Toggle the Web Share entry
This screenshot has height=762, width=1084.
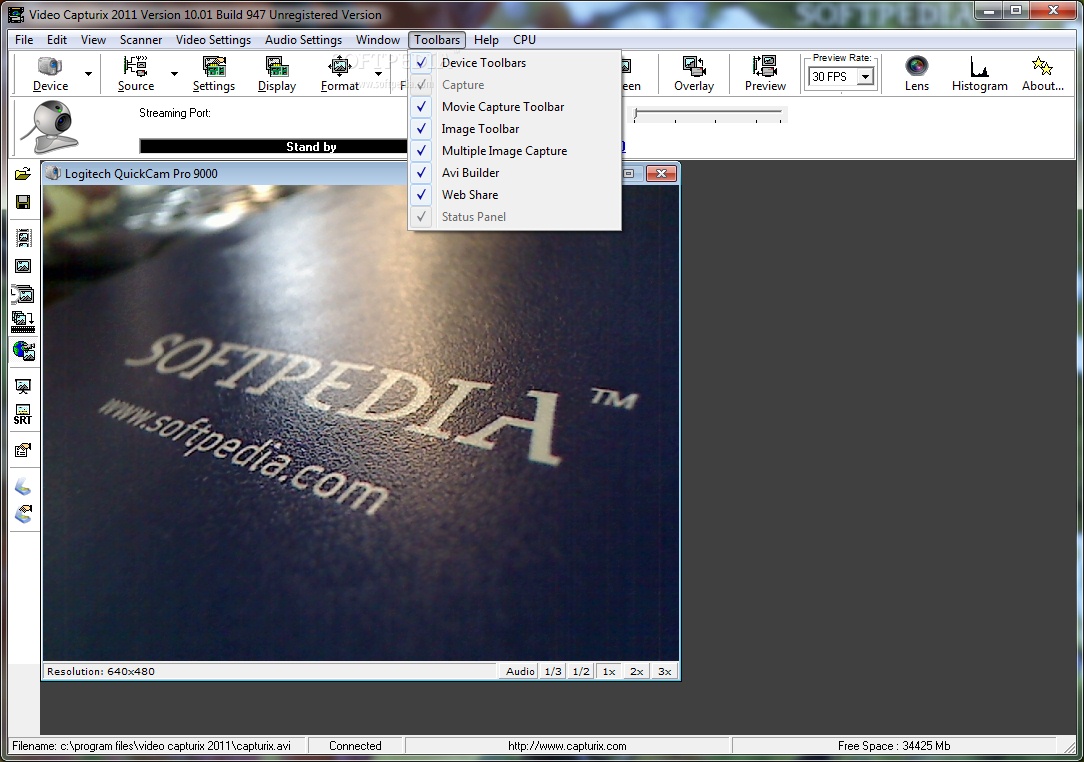[515, 195]
